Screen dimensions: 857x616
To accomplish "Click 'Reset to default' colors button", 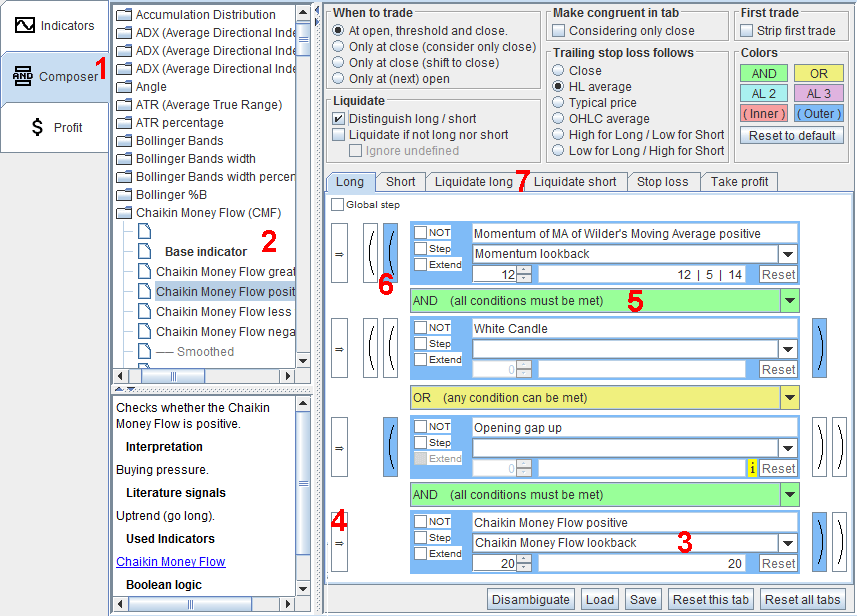I will (791, 136).
